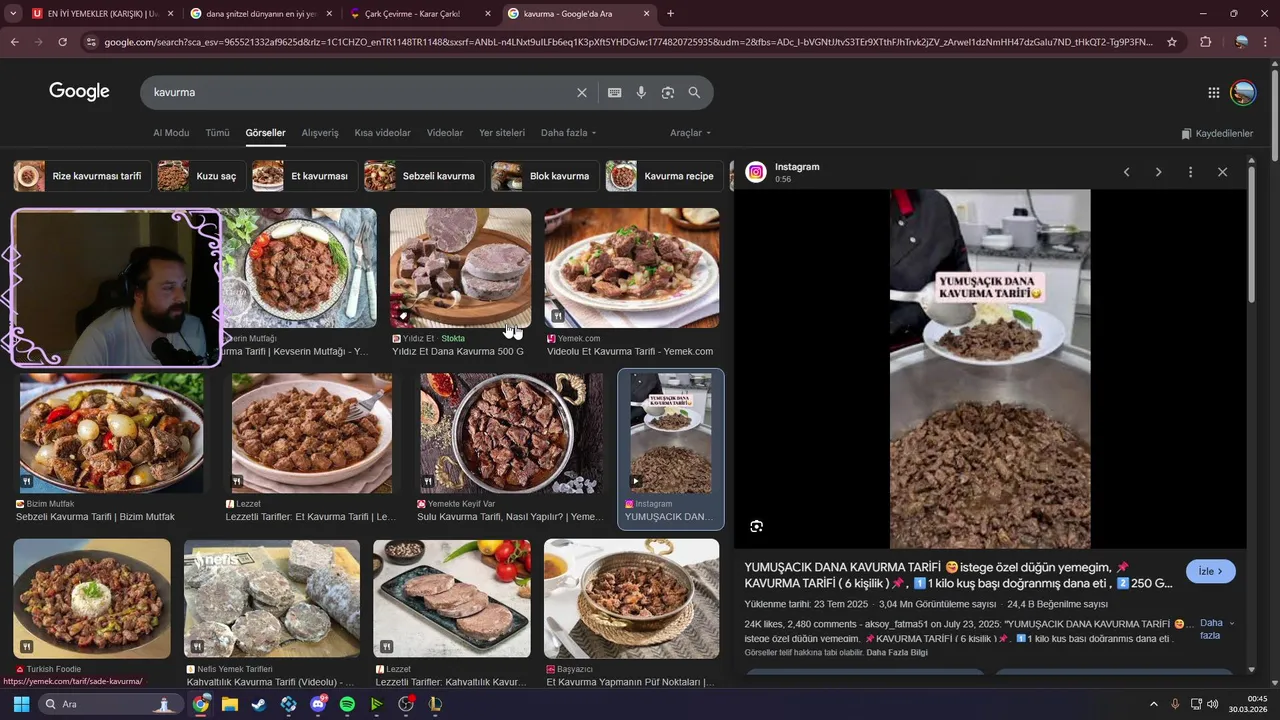This screenshot has height=720, width=1280.
Task: Open the Lezzet Et Kavurma Tarifi thumbnail
Action: coord(311,434)
